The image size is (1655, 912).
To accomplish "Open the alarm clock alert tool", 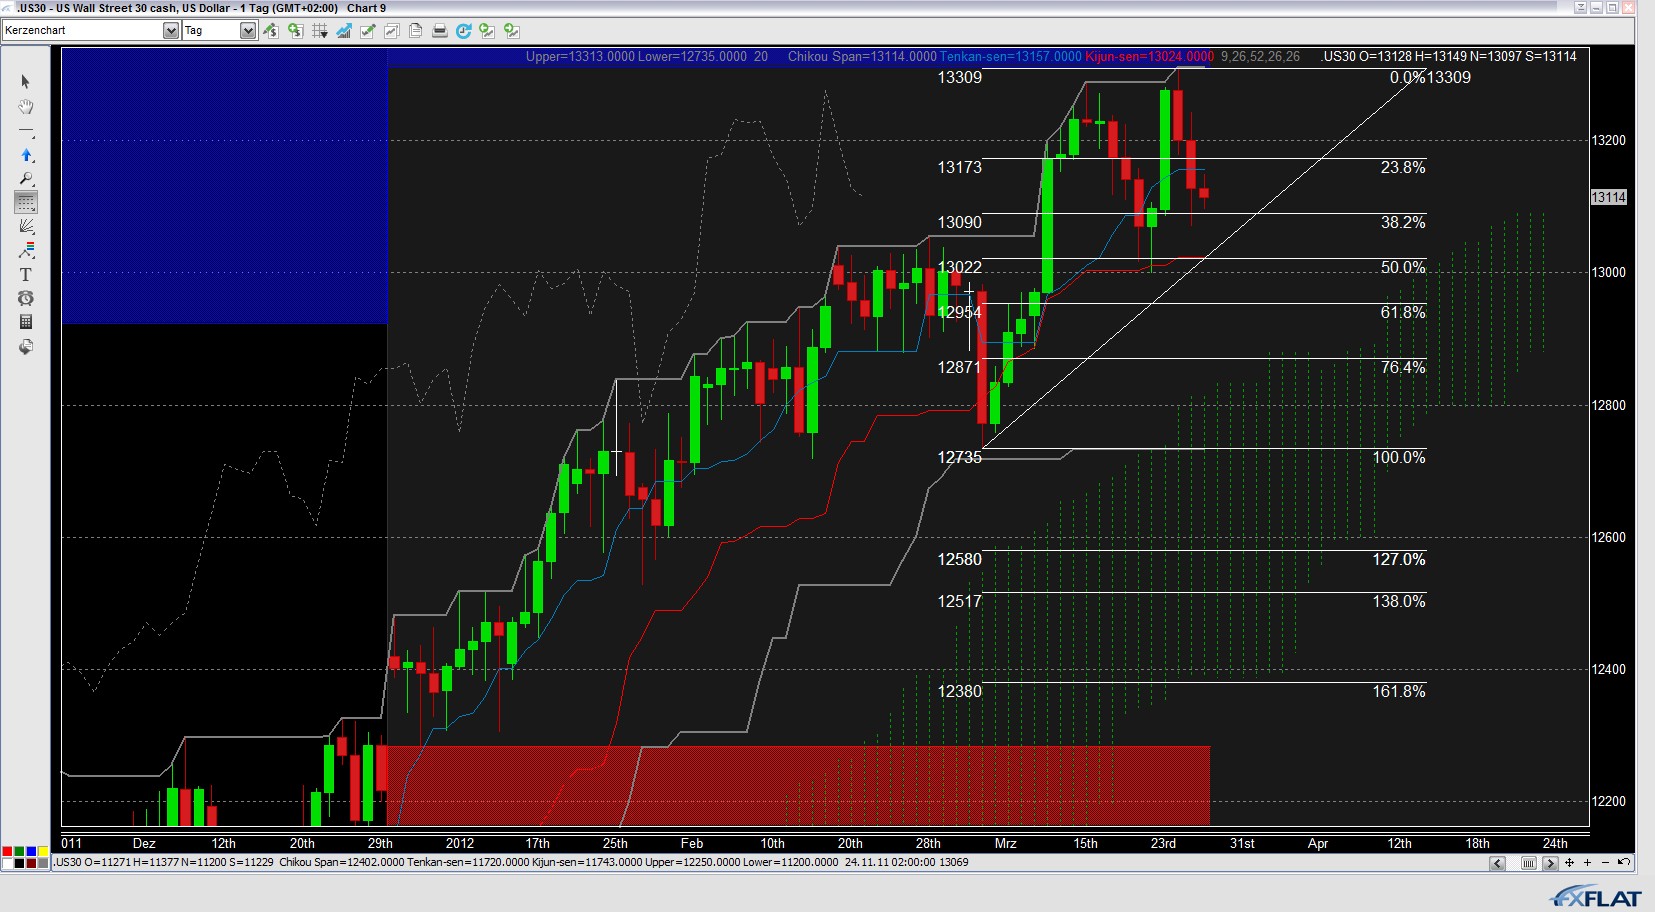I will click(x=26, y=298).
